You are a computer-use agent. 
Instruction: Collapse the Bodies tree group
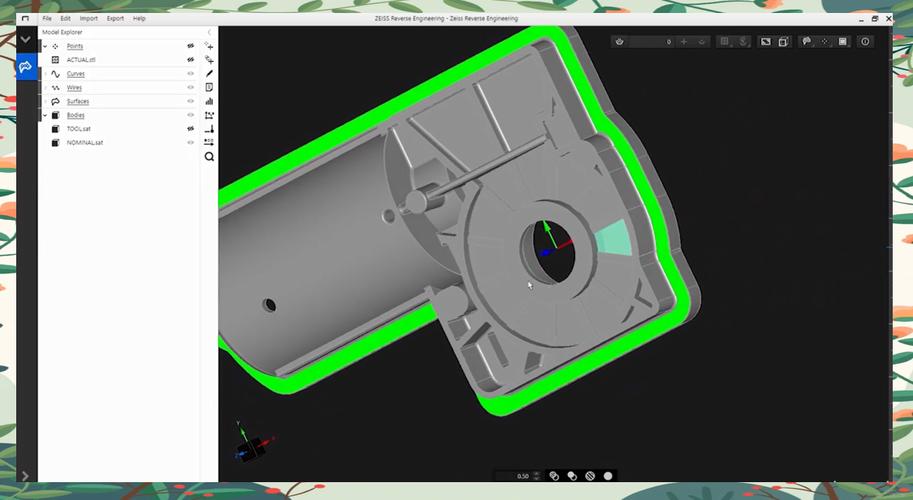pos(45,115)
